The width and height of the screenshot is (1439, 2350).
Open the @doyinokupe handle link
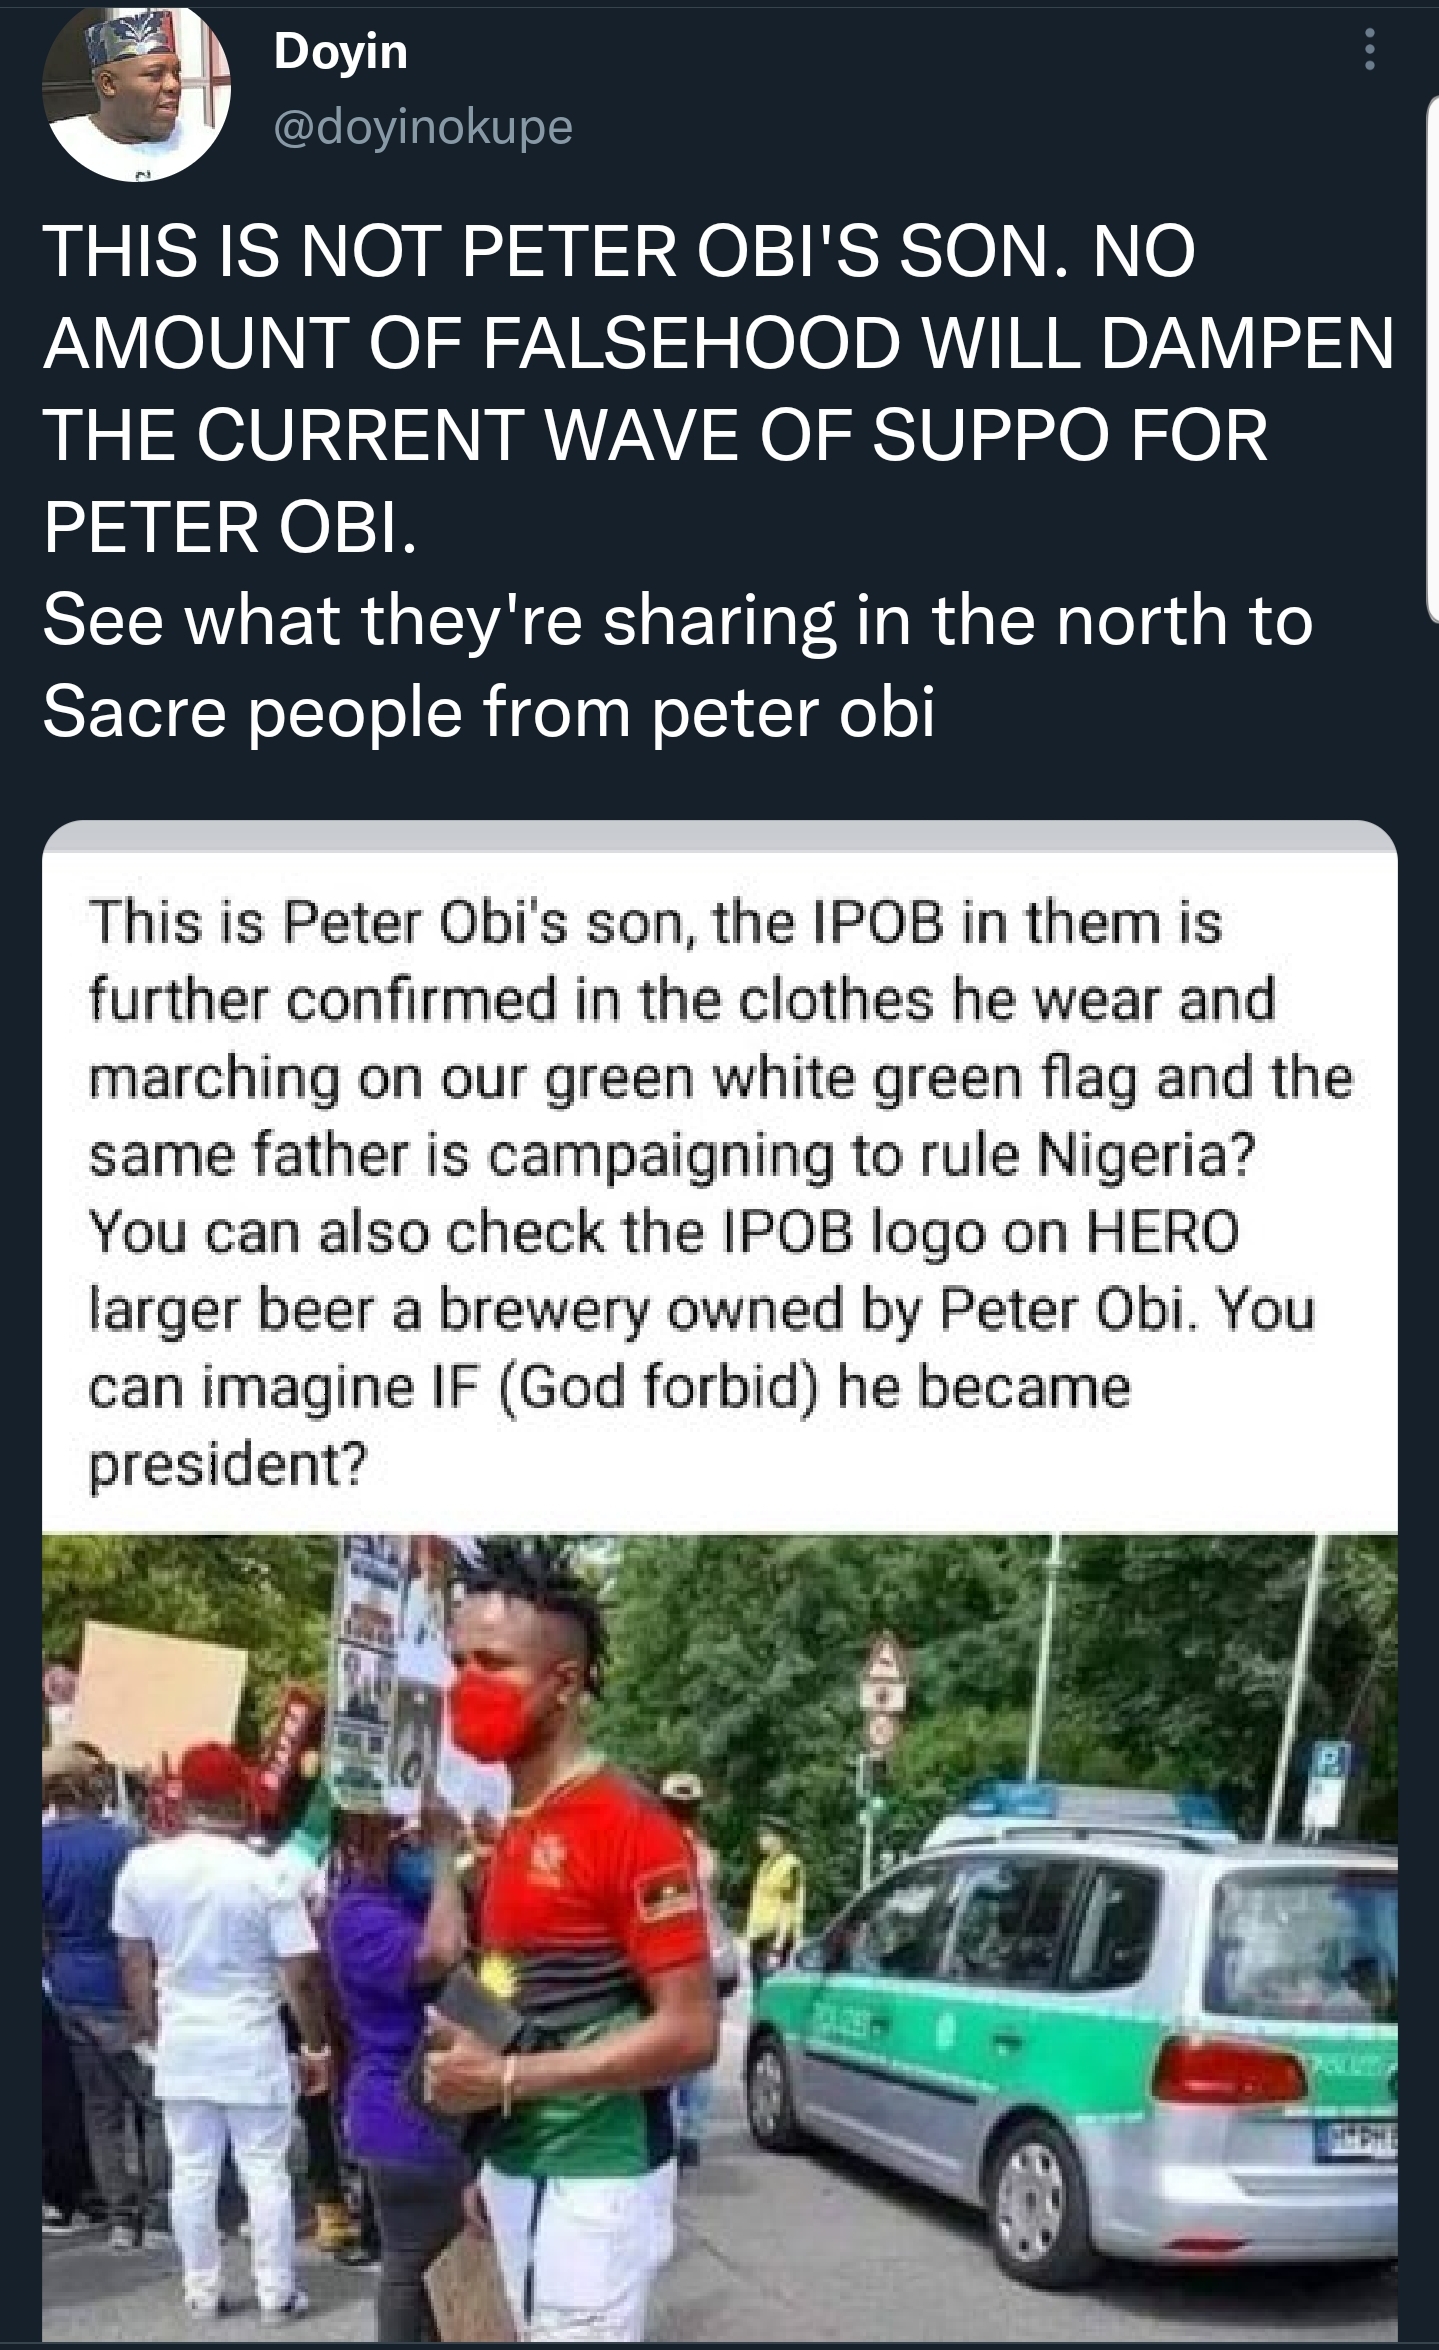point(422,125)
